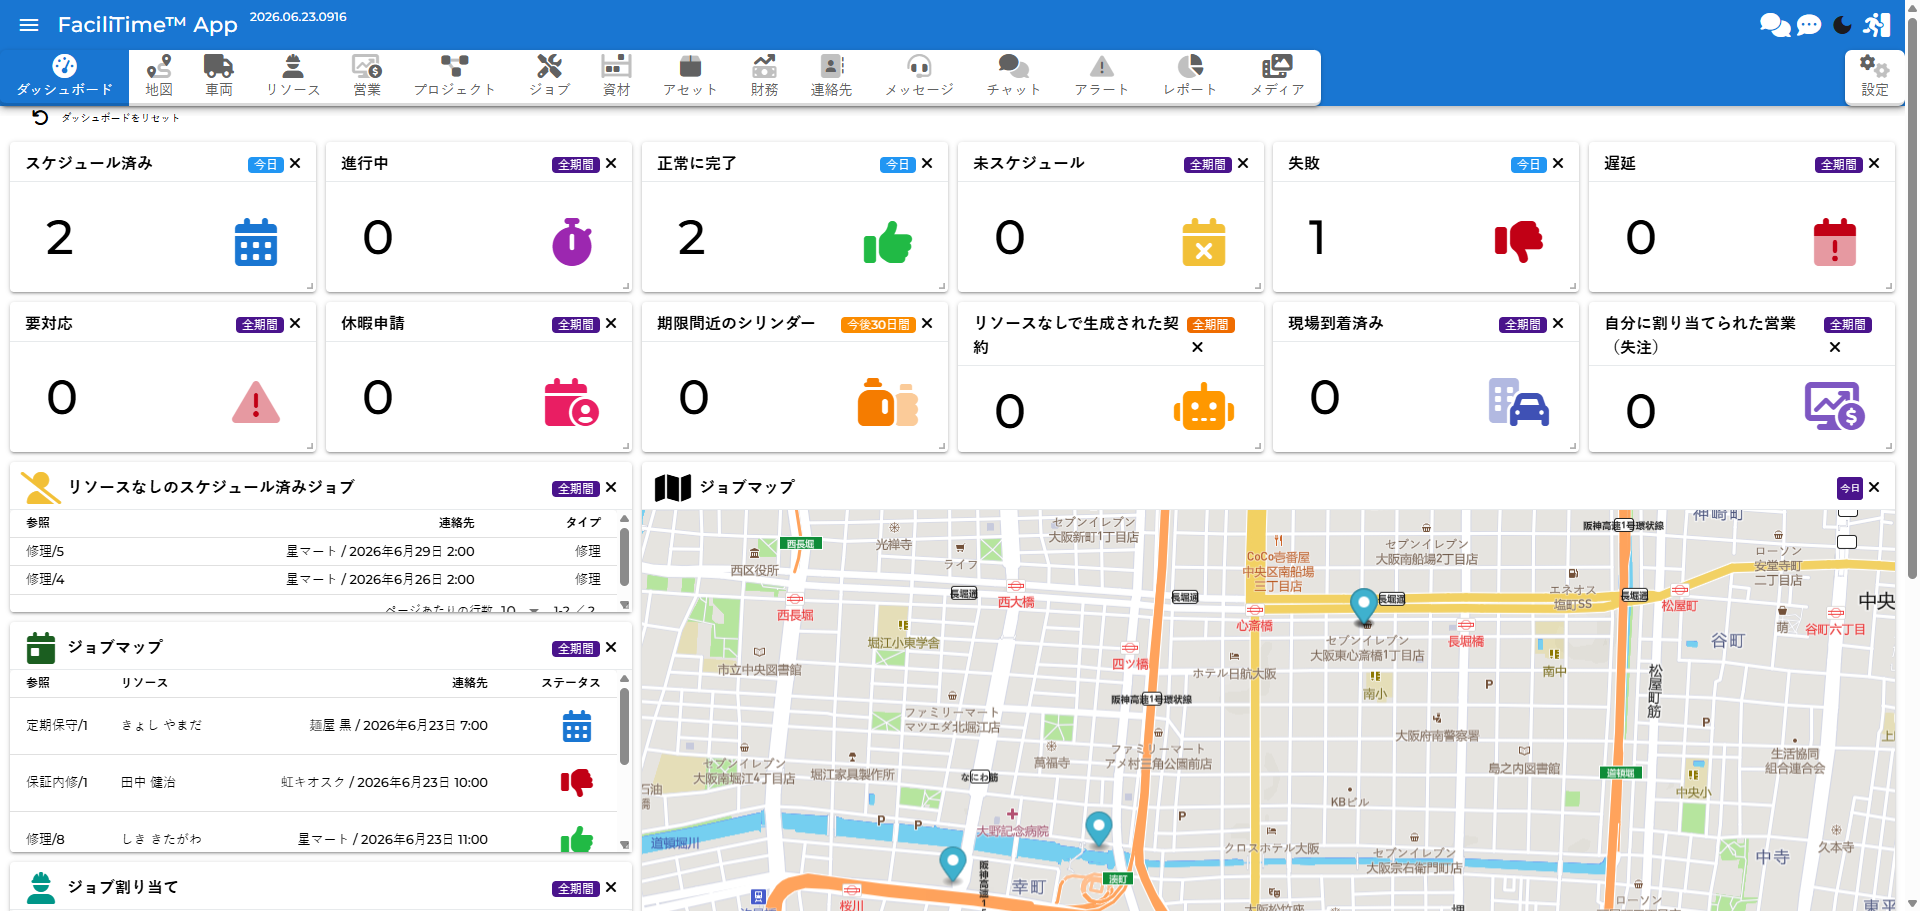
Task: Click the map pin near 道頓堀川
Action: (952, 864)
